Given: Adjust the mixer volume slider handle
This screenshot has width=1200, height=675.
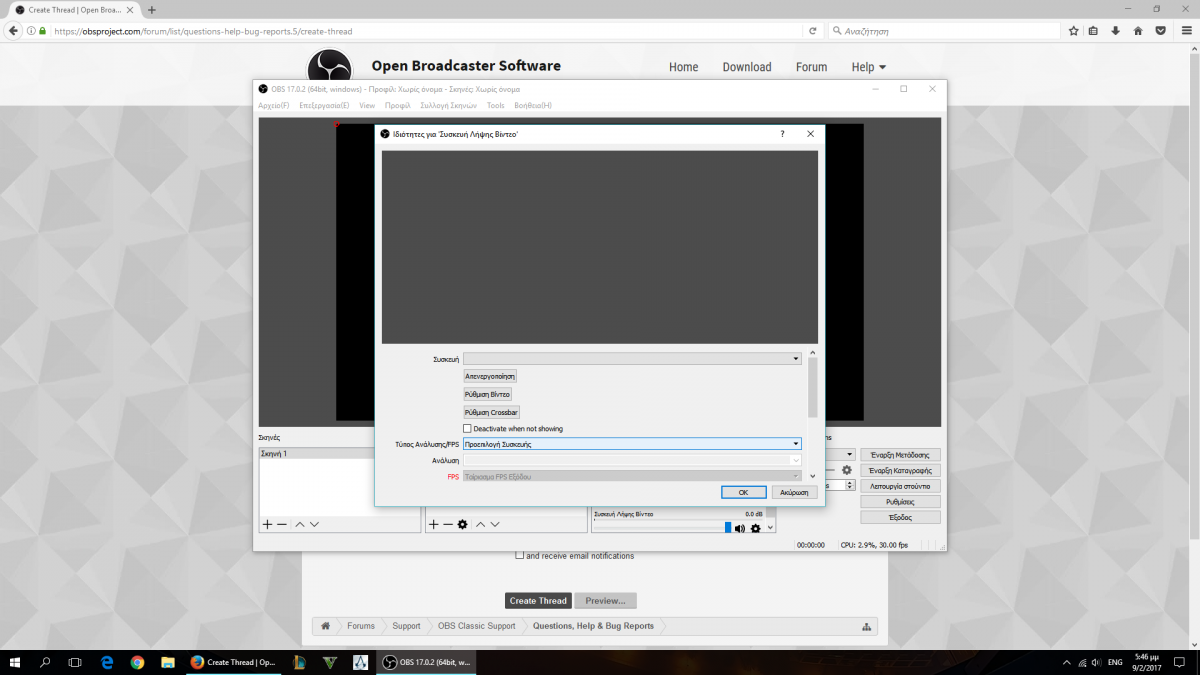Looking at the screenshot, I should coord(728,528).
